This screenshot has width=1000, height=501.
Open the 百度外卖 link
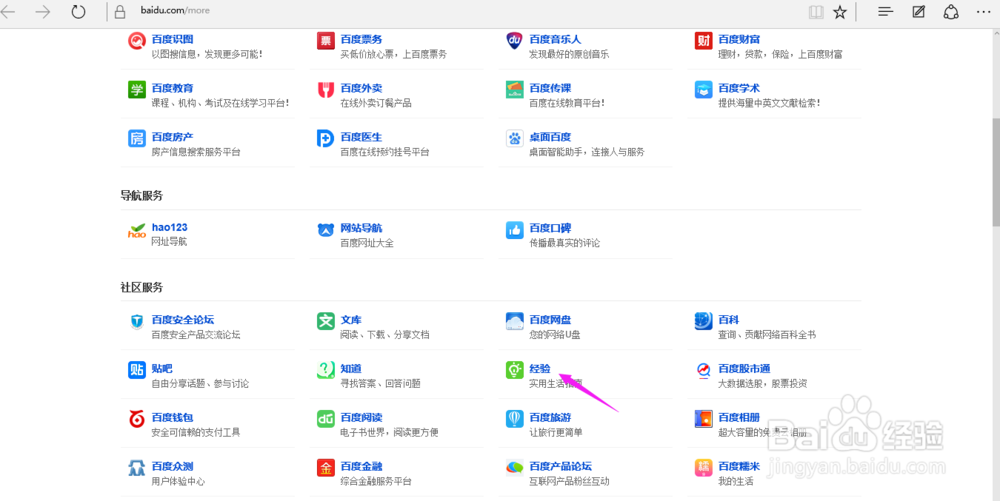[x=361, y=88]
